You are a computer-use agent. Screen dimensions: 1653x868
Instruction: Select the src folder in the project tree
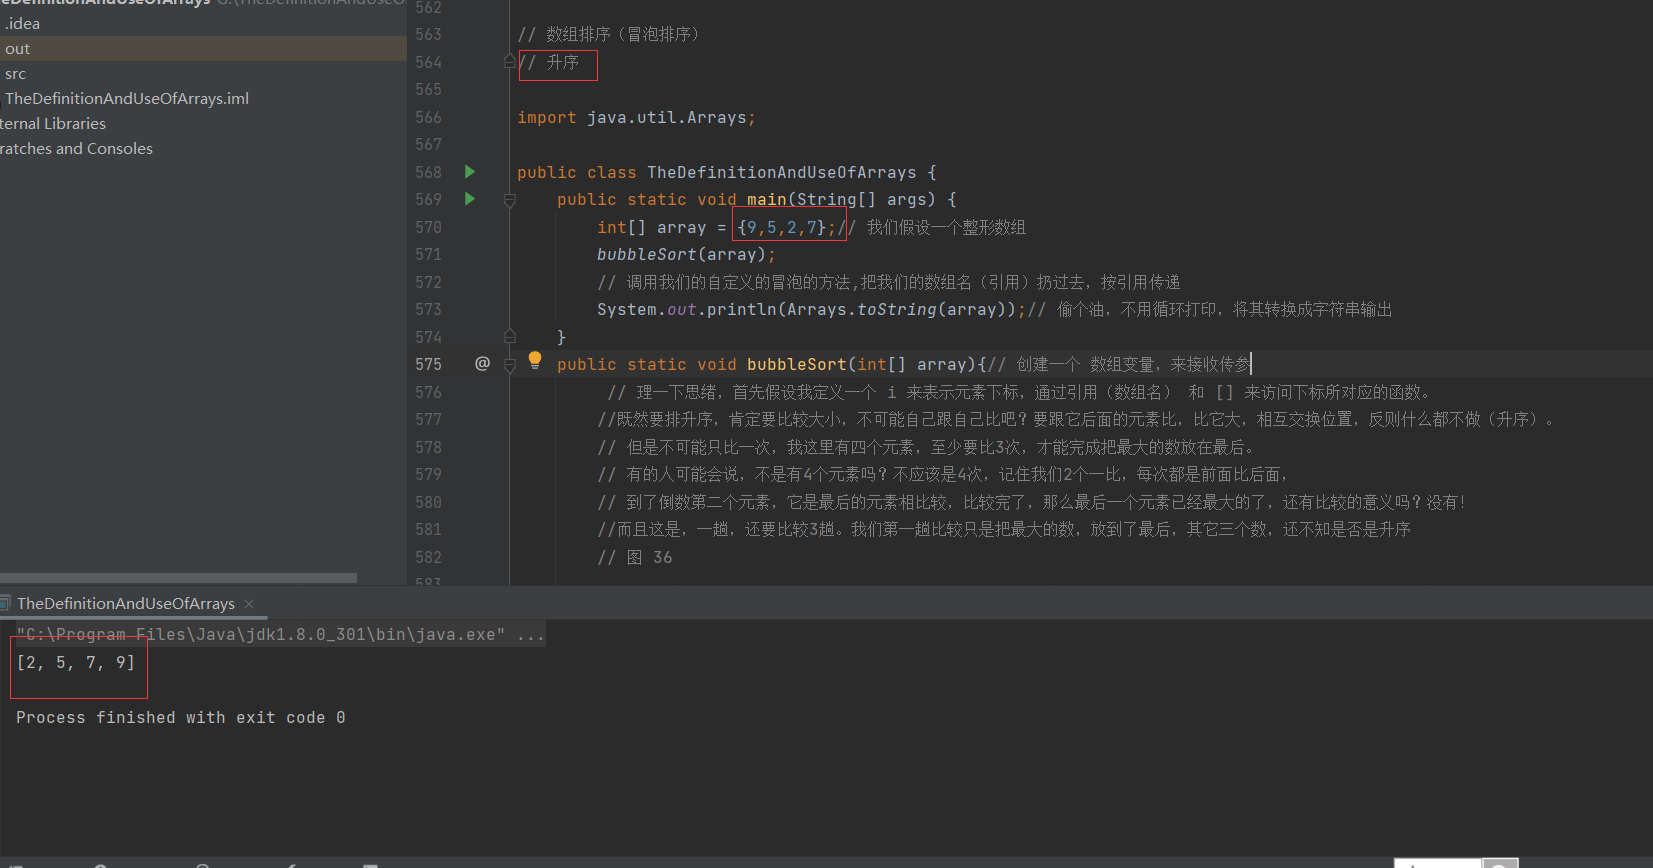click(15, 74)
